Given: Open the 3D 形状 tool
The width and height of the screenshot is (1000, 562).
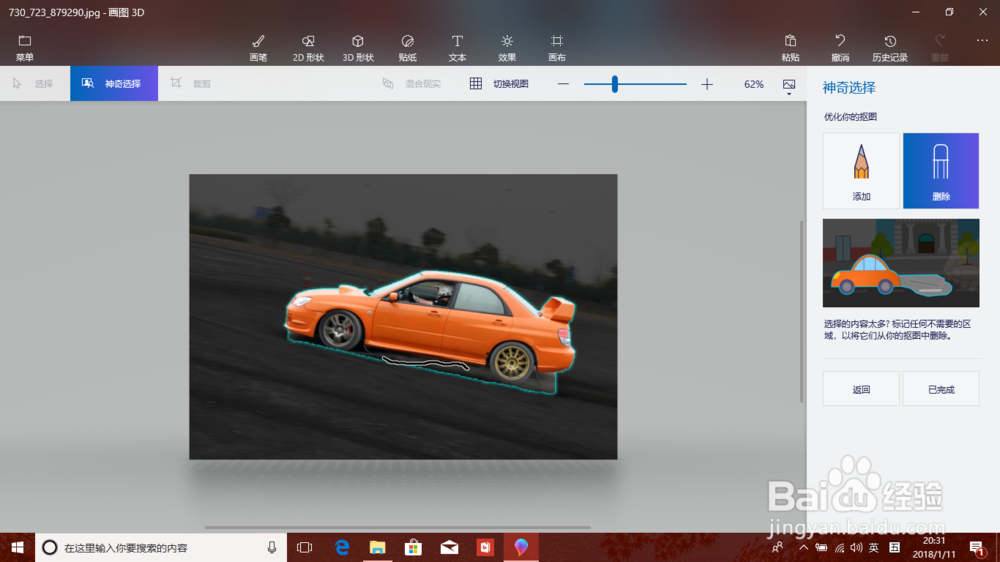Looking at the screenshot, I should [x=358, y=48].
